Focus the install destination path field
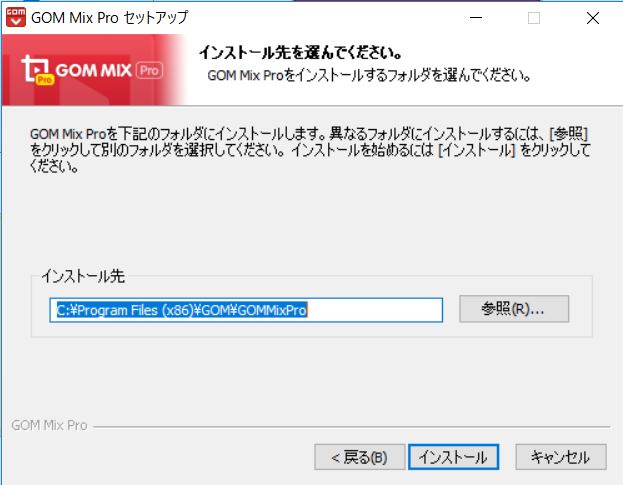Screen dimensions: 623x485 [x=246, y=310]
